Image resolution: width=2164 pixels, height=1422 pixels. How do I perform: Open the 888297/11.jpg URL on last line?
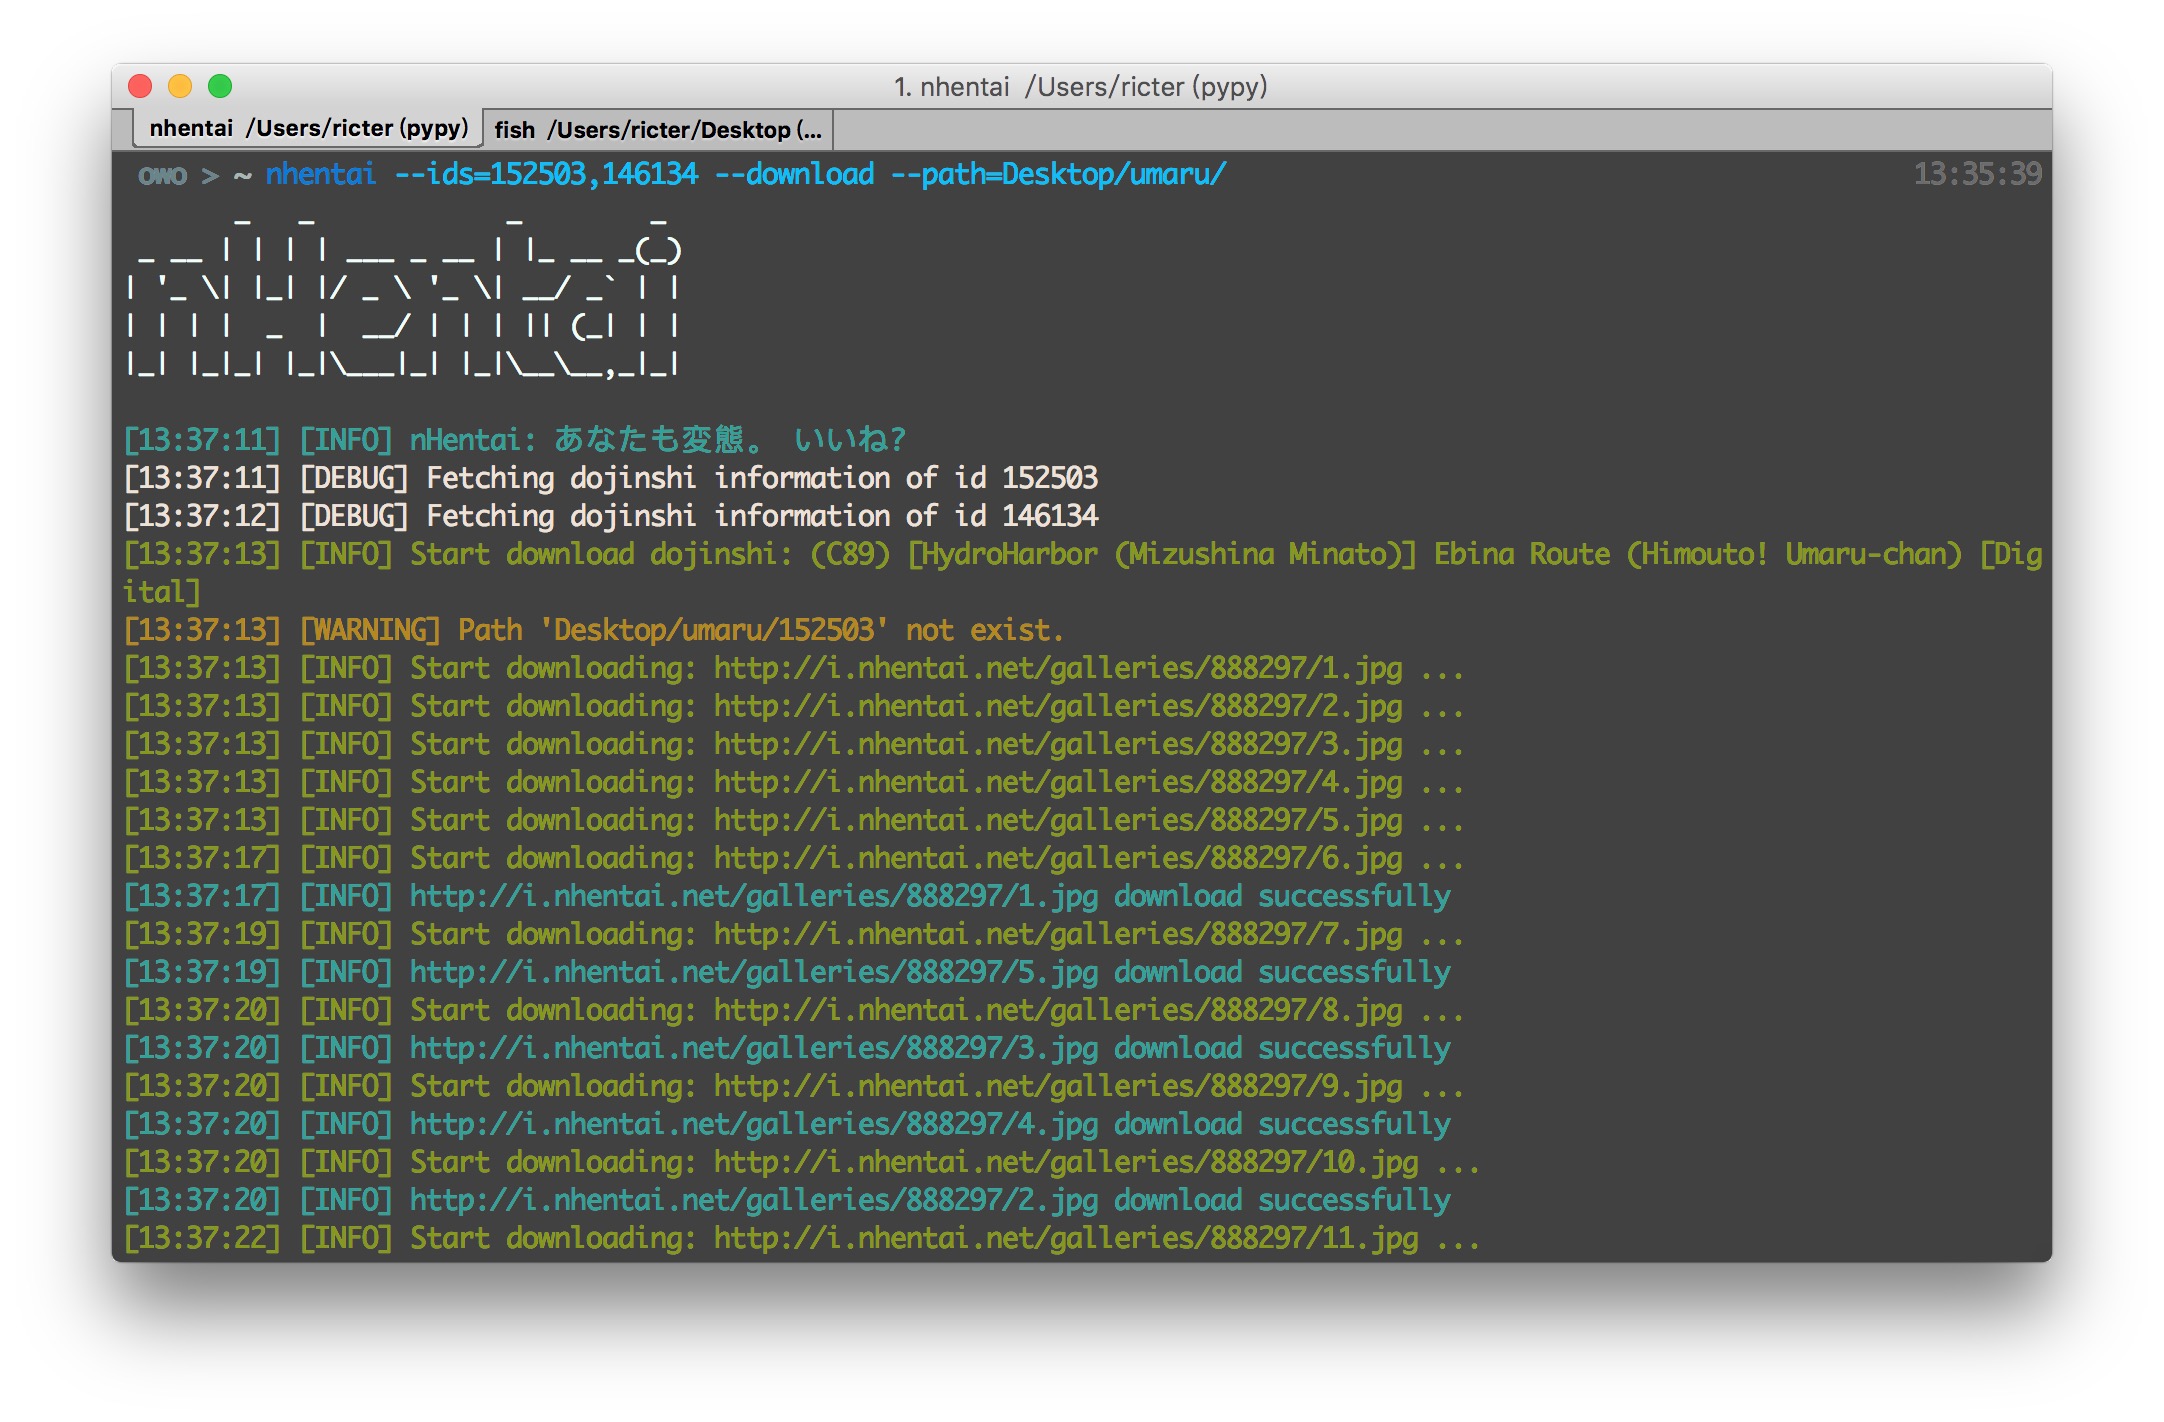coord(1065,1238)
